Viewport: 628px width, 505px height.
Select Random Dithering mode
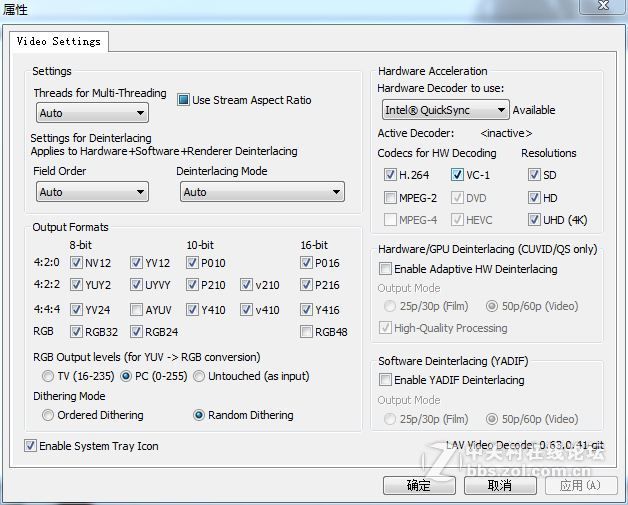coord(199,415)
